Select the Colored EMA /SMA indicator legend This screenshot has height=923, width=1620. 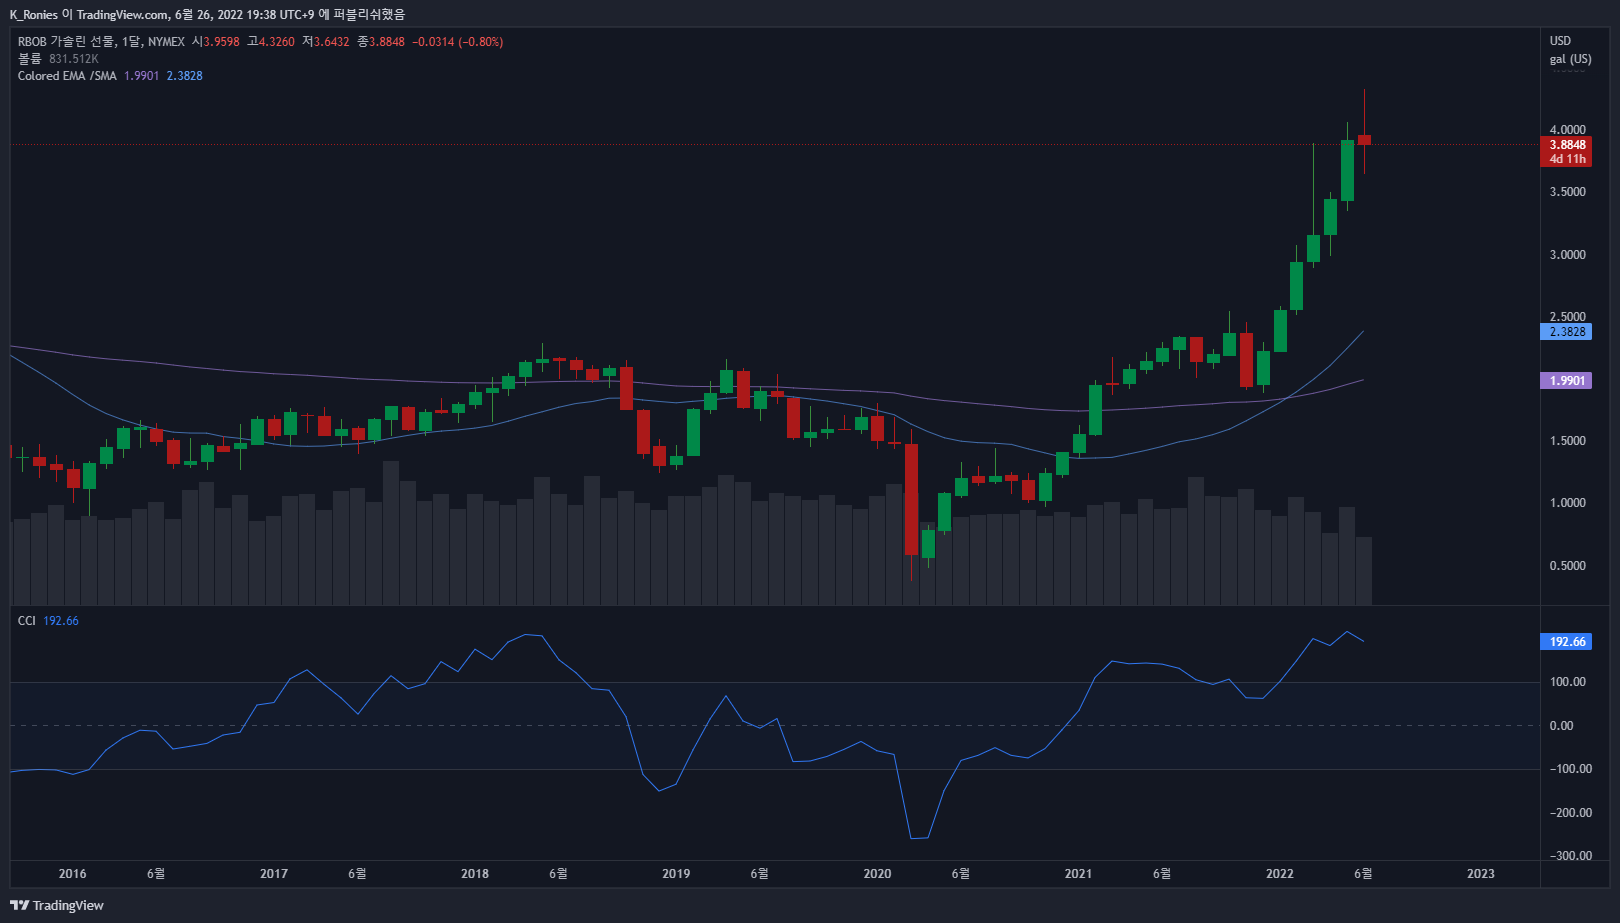click(x=67, y=76)
